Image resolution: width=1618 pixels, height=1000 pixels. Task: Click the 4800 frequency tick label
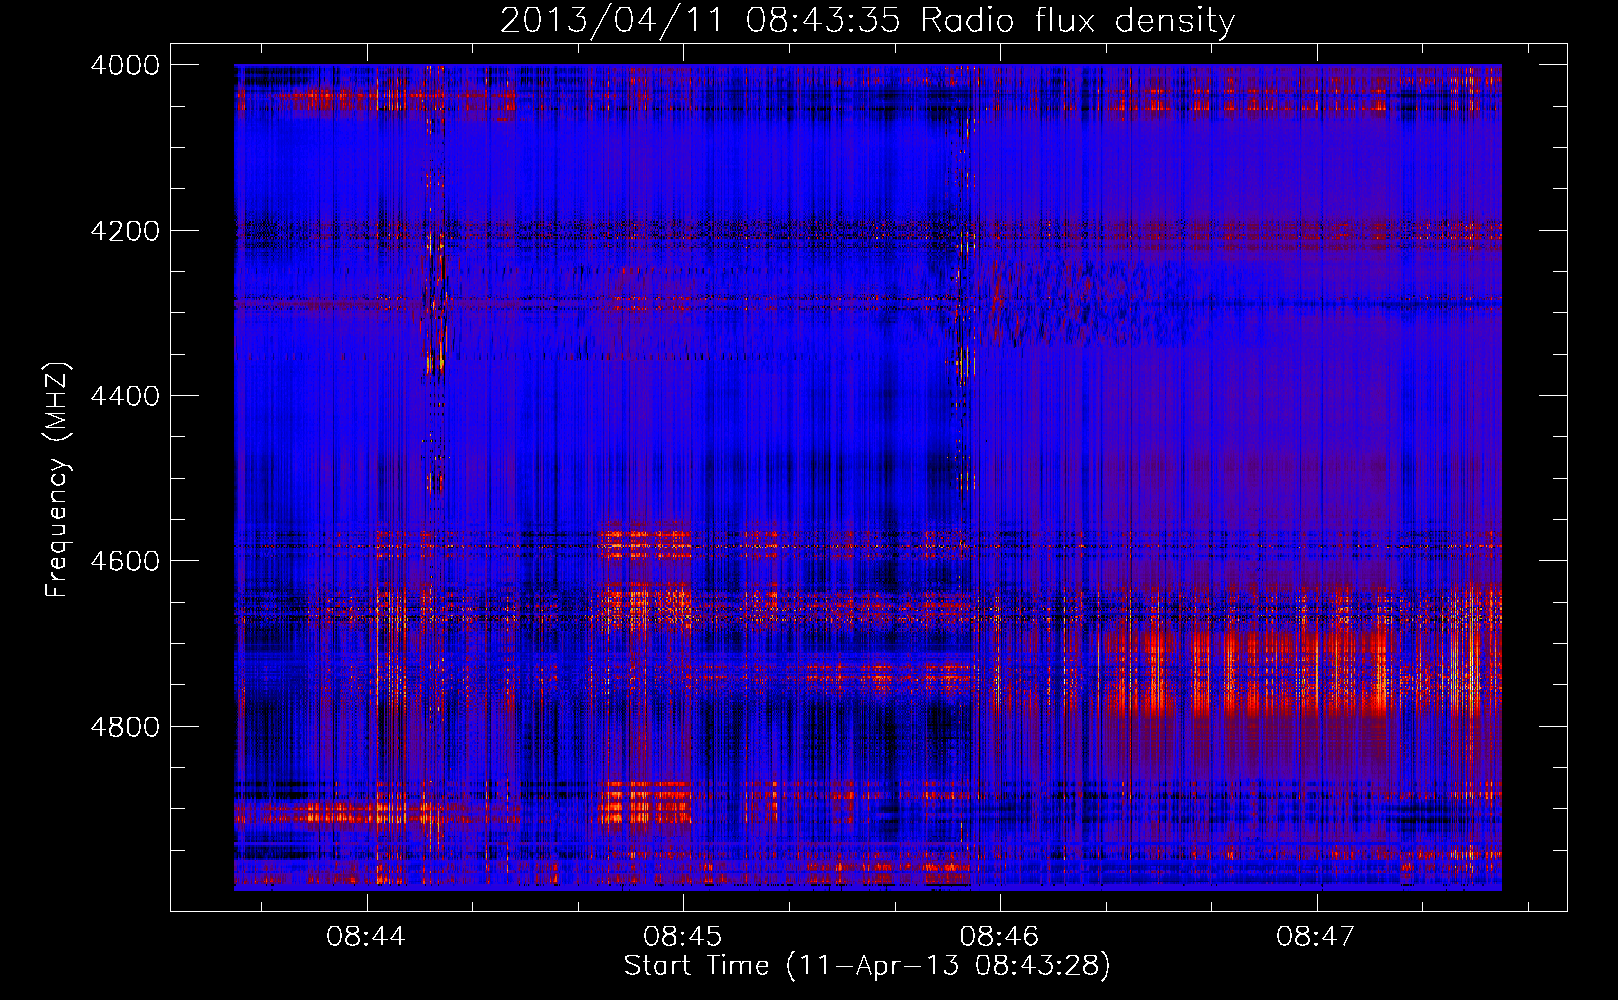pyautogui.click(x=125, y=726)
